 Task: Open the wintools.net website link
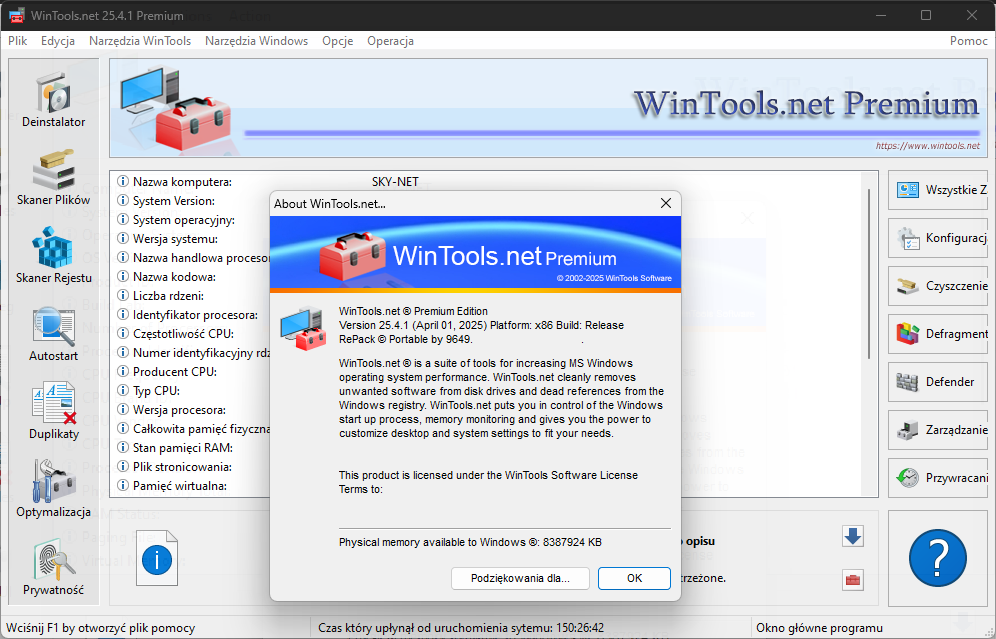(928, 145)
